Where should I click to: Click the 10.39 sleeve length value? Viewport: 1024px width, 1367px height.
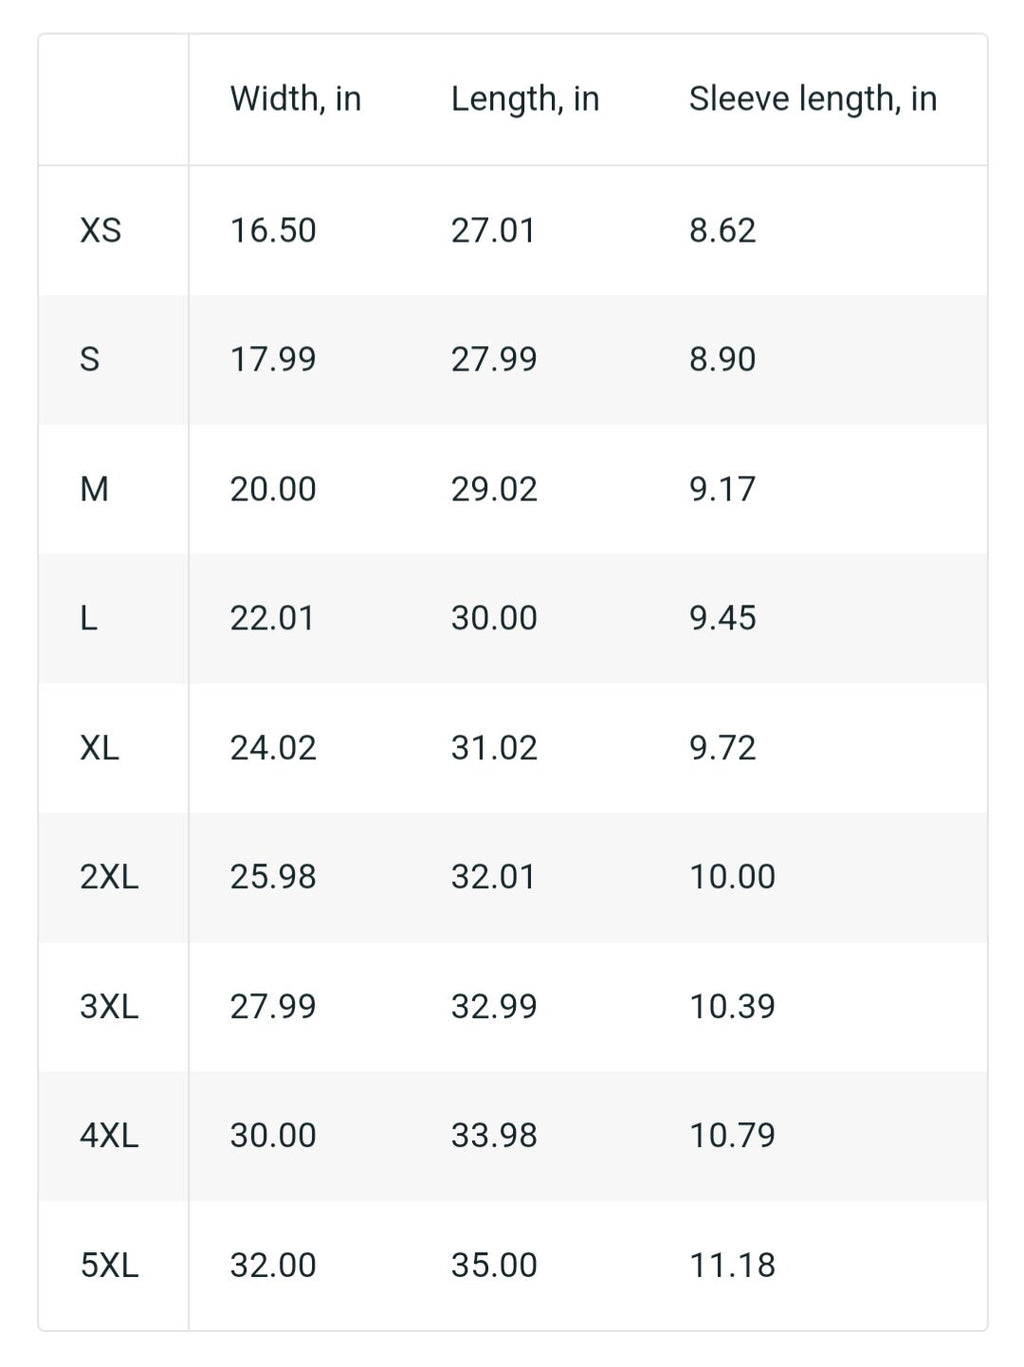click(x=732, y=1006)
